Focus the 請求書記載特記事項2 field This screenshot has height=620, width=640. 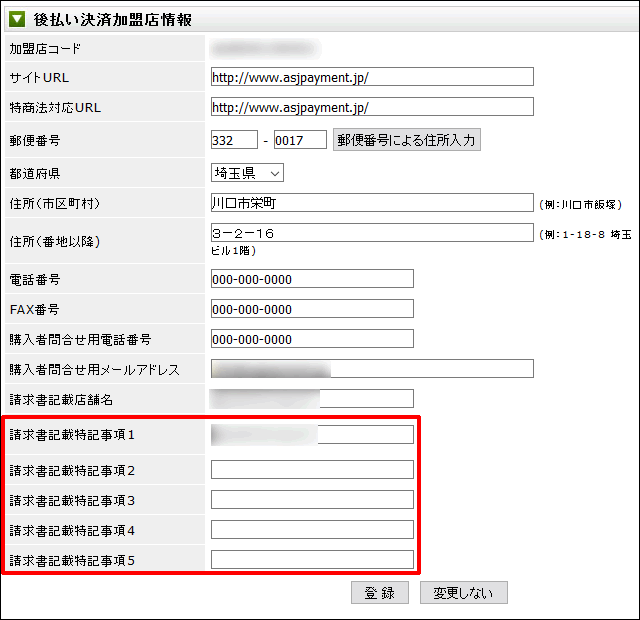312,470
